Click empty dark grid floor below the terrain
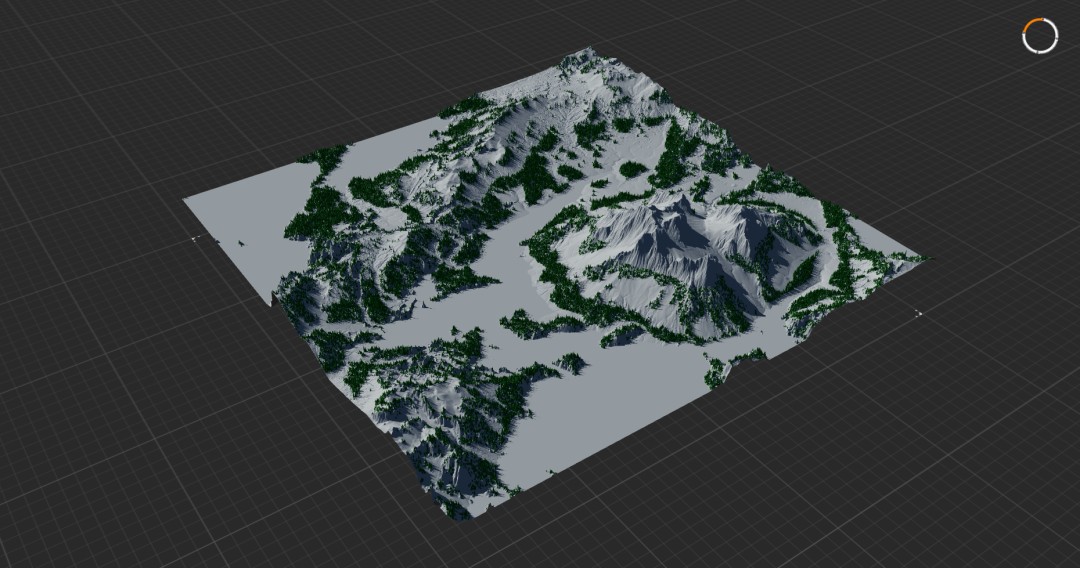This screenshot has height=568, width=1080. [689, 523]
